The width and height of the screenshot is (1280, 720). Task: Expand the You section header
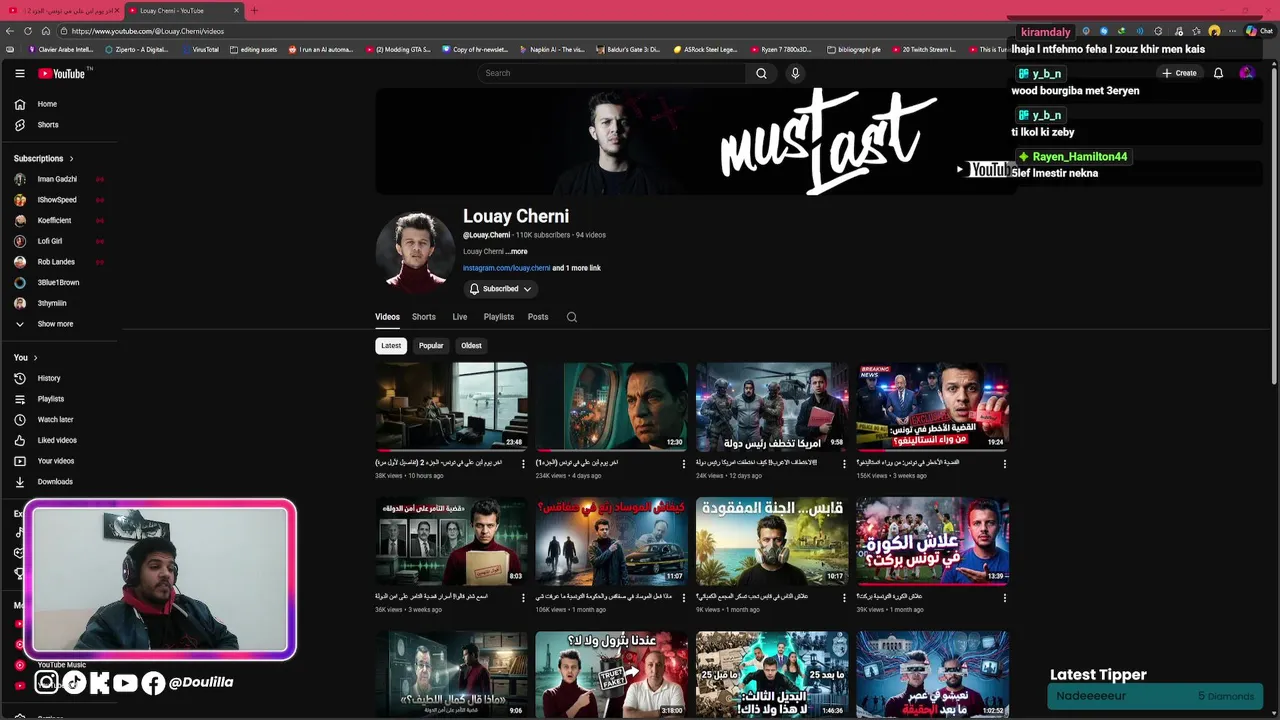26,357
